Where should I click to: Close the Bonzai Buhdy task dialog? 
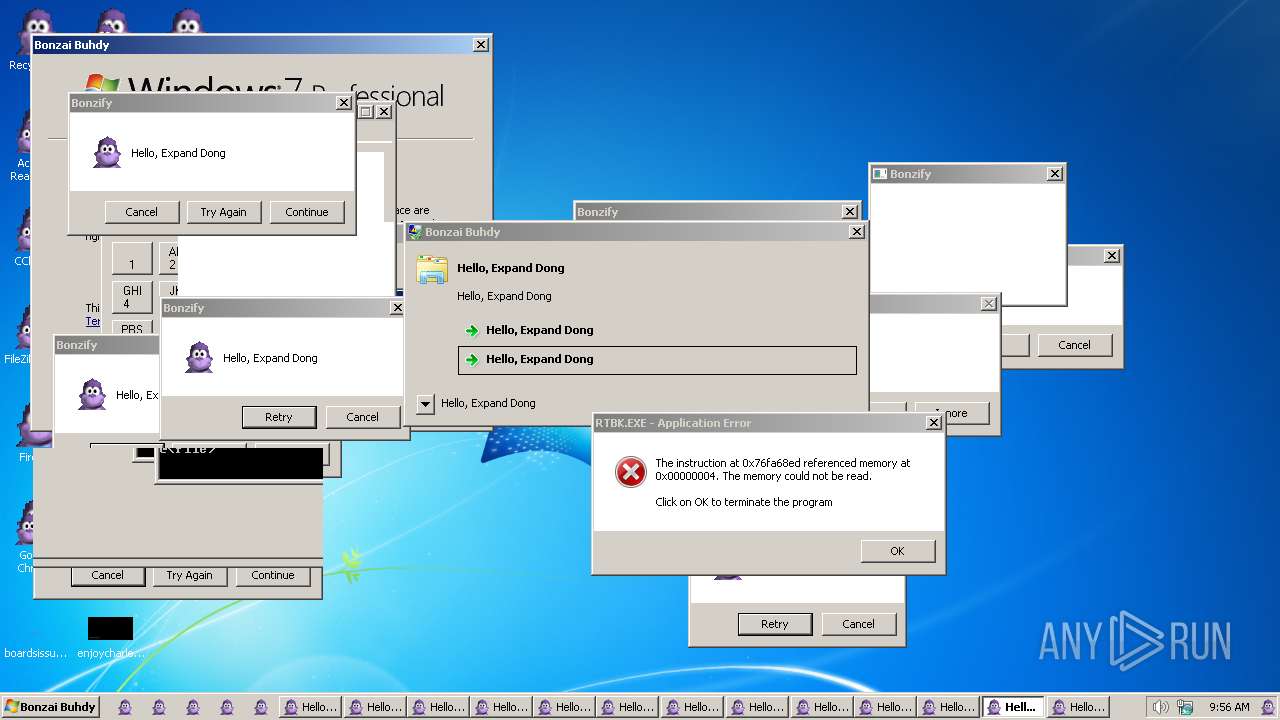(x=856, y=232)
